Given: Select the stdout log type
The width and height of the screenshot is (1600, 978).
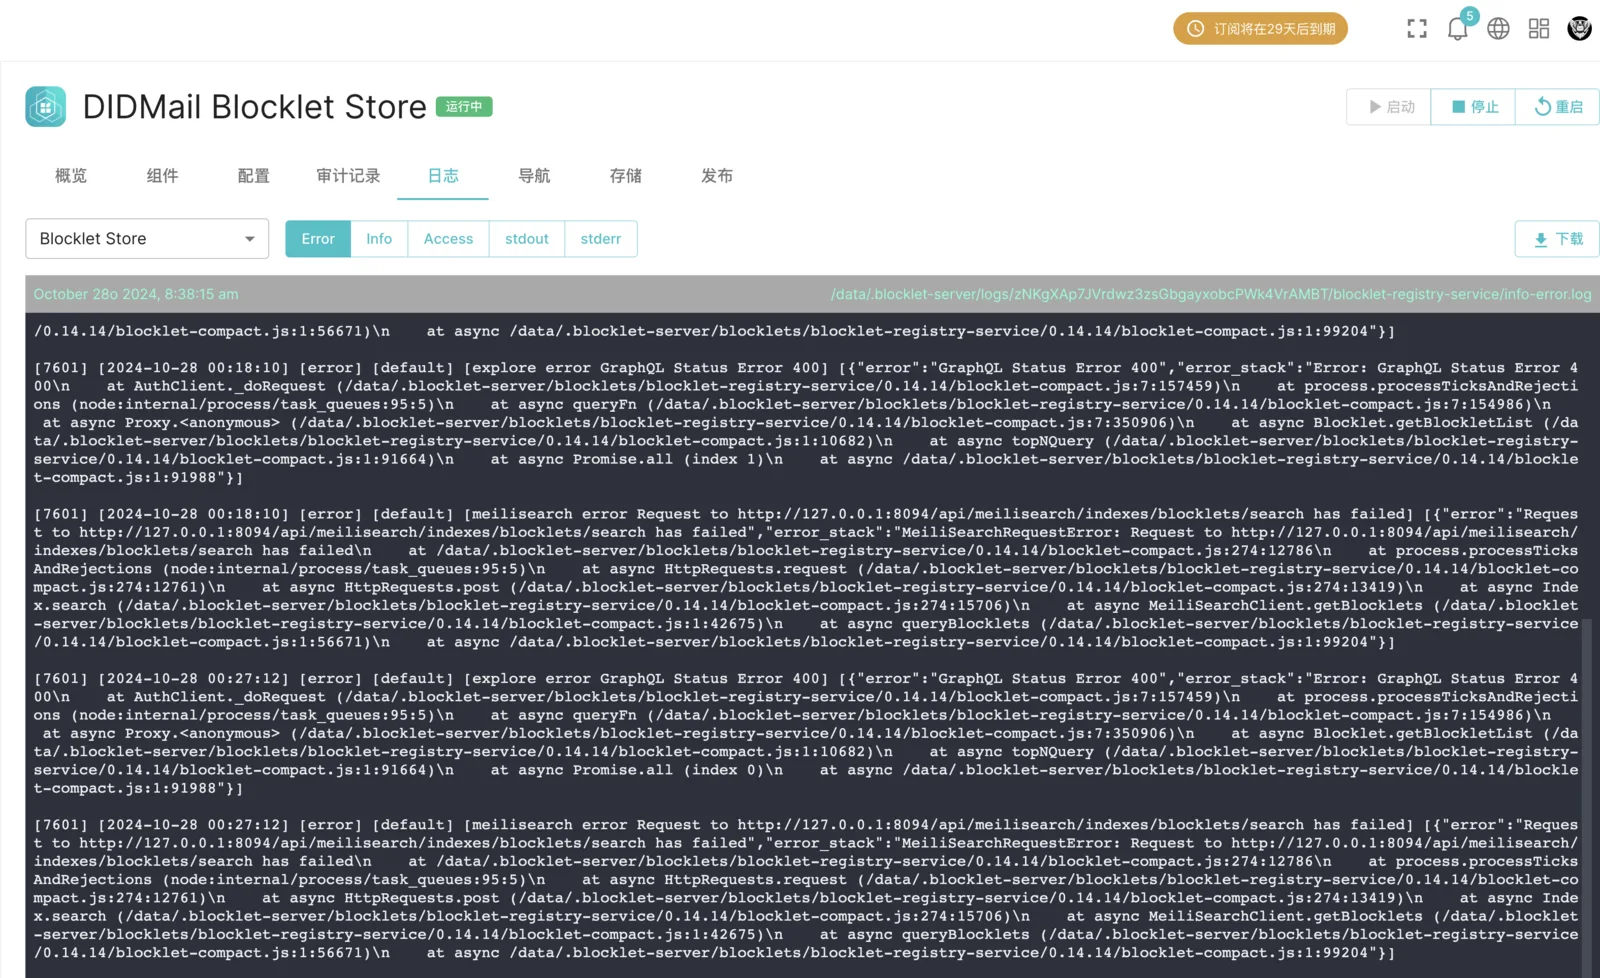Looking at the screenshot, I should [x=527, y=239].
